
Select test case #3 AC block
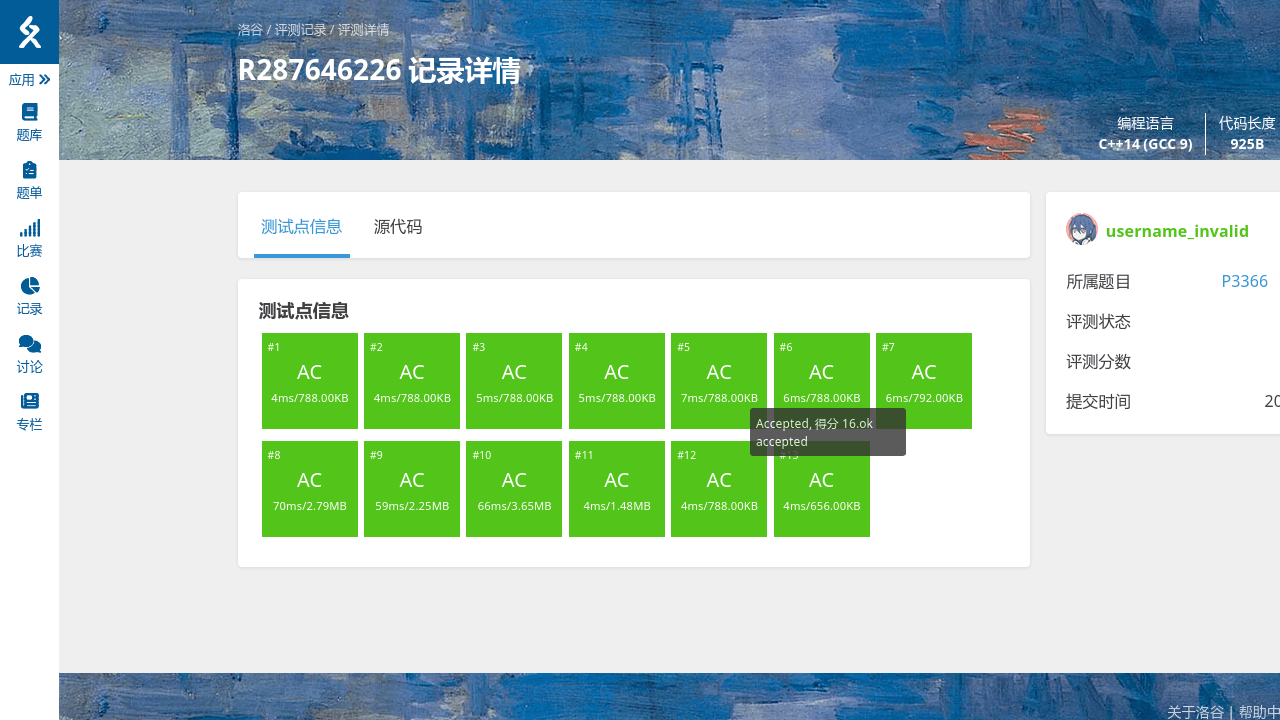(514, 381)
